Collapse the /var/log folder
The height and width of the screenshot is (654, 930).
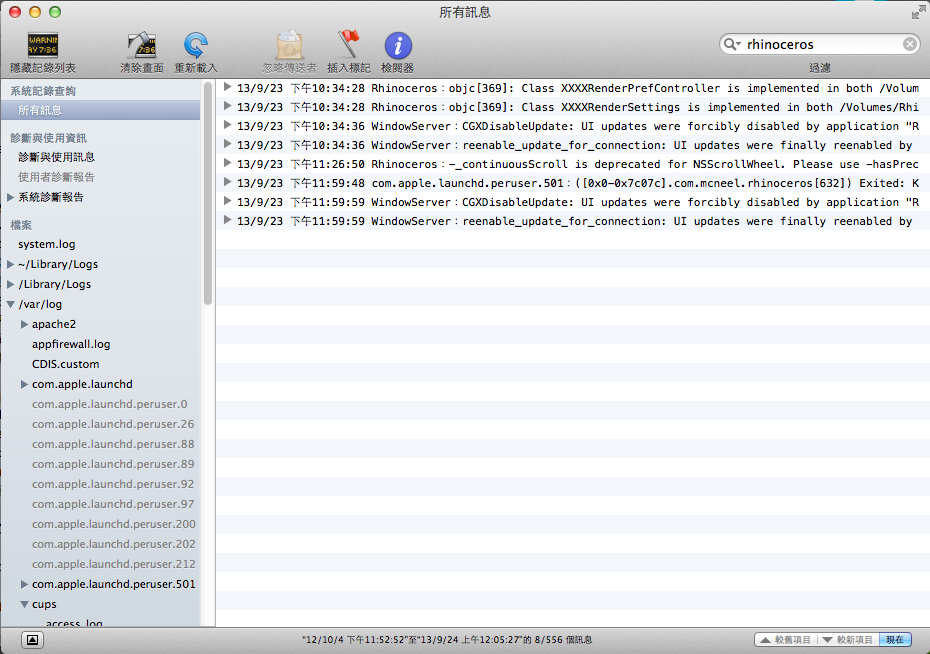click(11, 304)
